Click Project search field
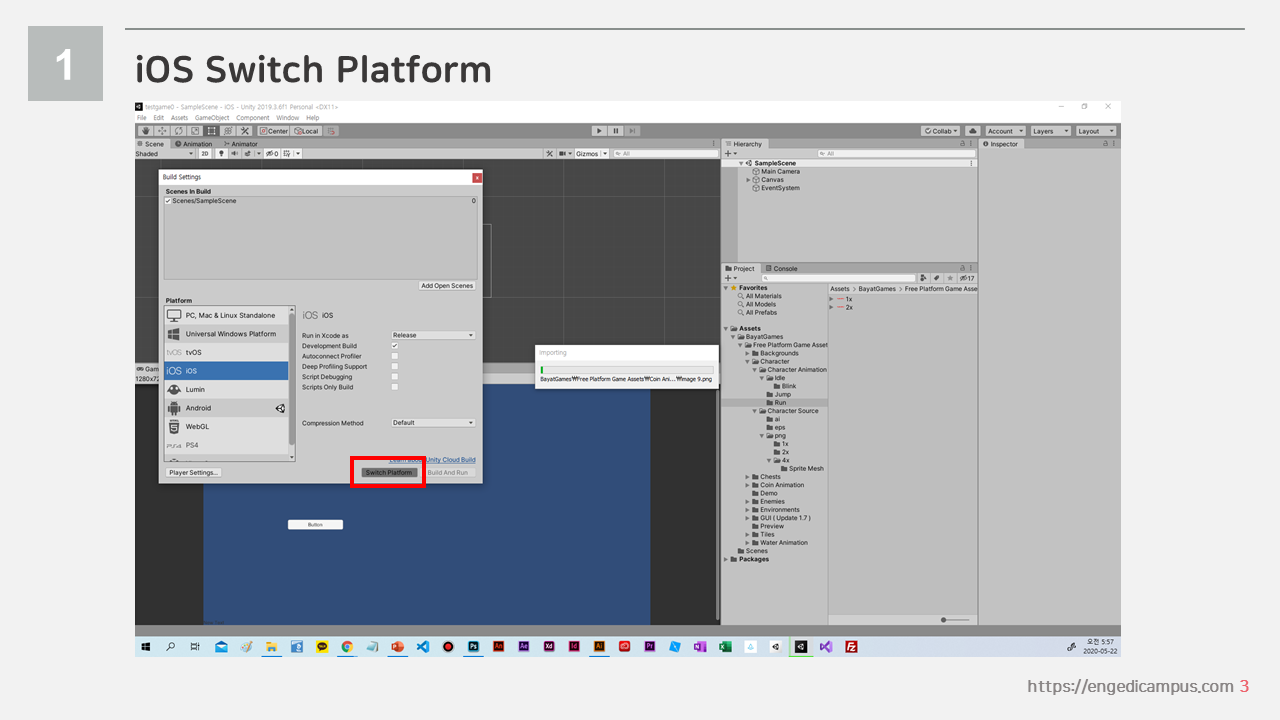 [838, 278]
